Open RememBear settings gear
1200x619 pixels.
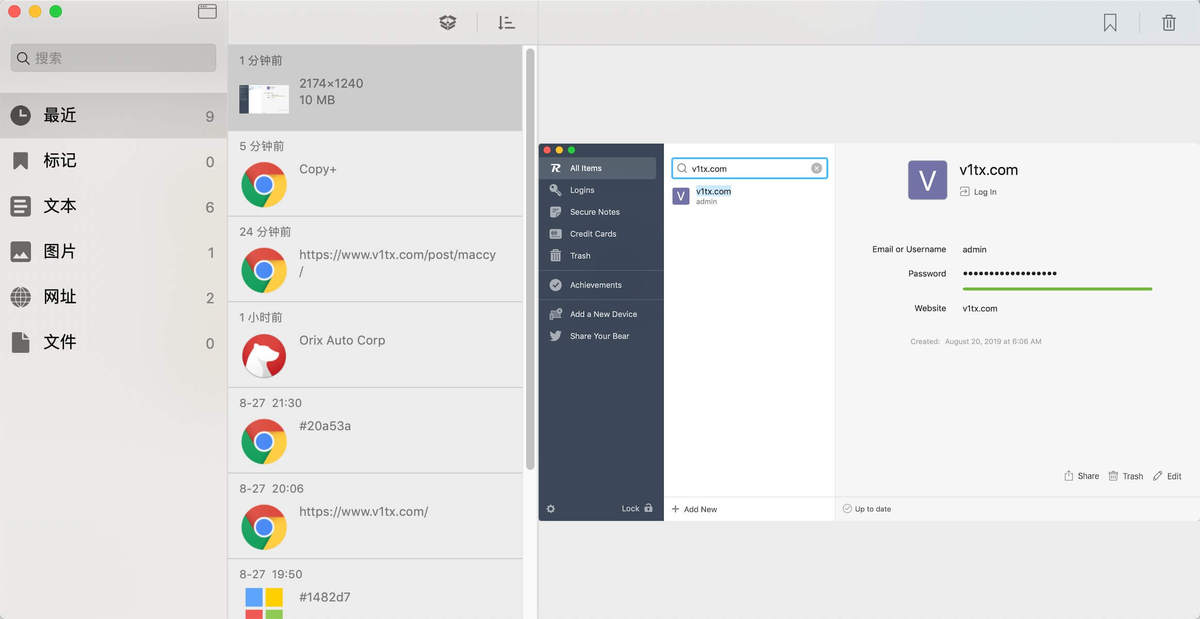point(551,509)
